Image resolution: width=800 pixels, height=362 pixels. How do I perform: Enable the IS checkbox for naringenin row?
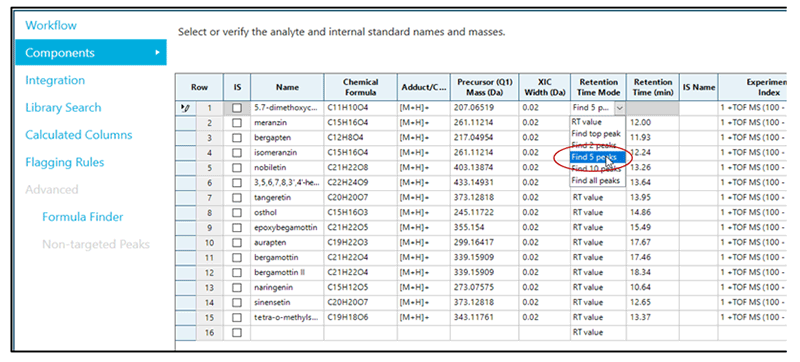pyautogui.click(x=237, y=288)
